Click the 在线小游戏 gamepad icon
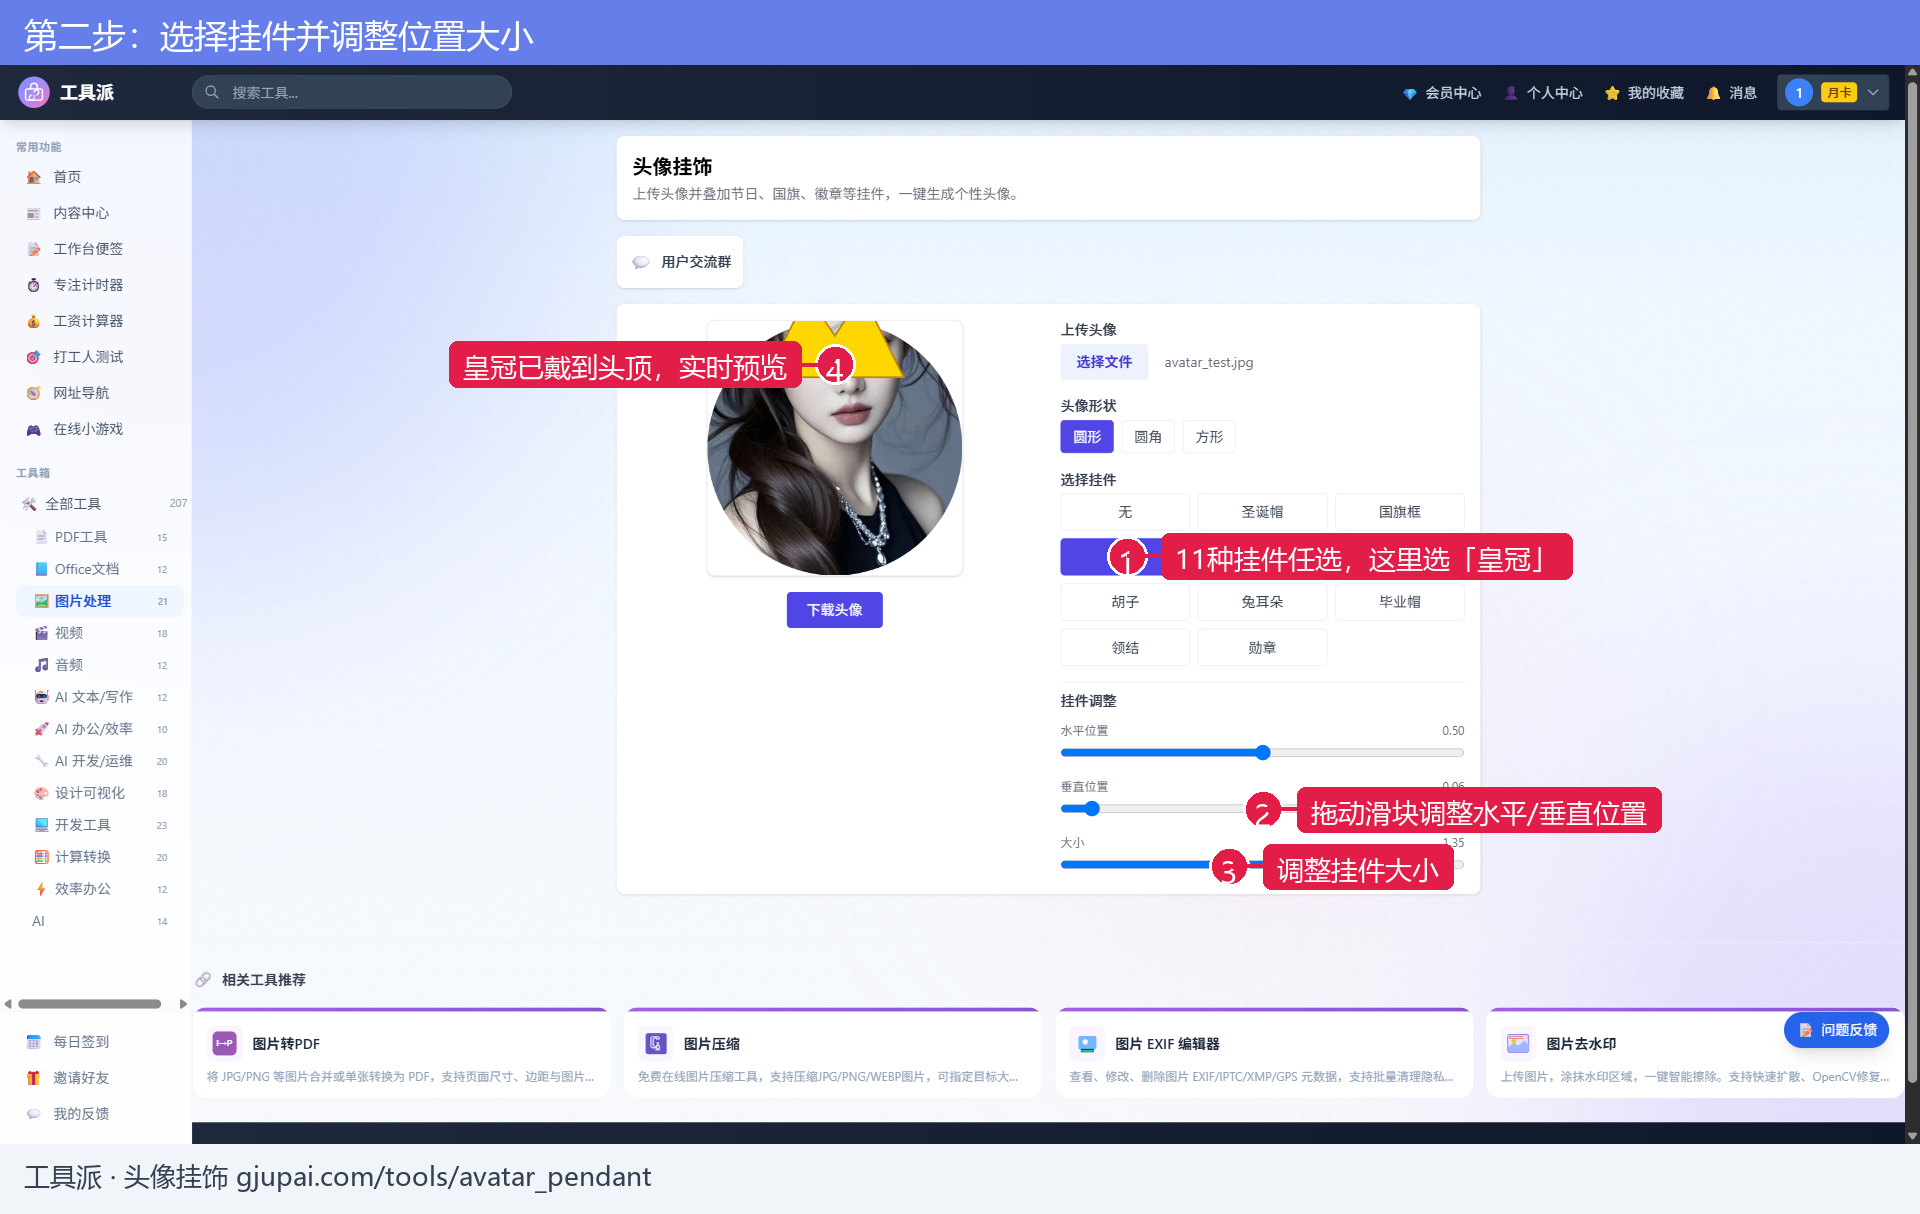The image size is (1920, 1214). coord(33,429)
